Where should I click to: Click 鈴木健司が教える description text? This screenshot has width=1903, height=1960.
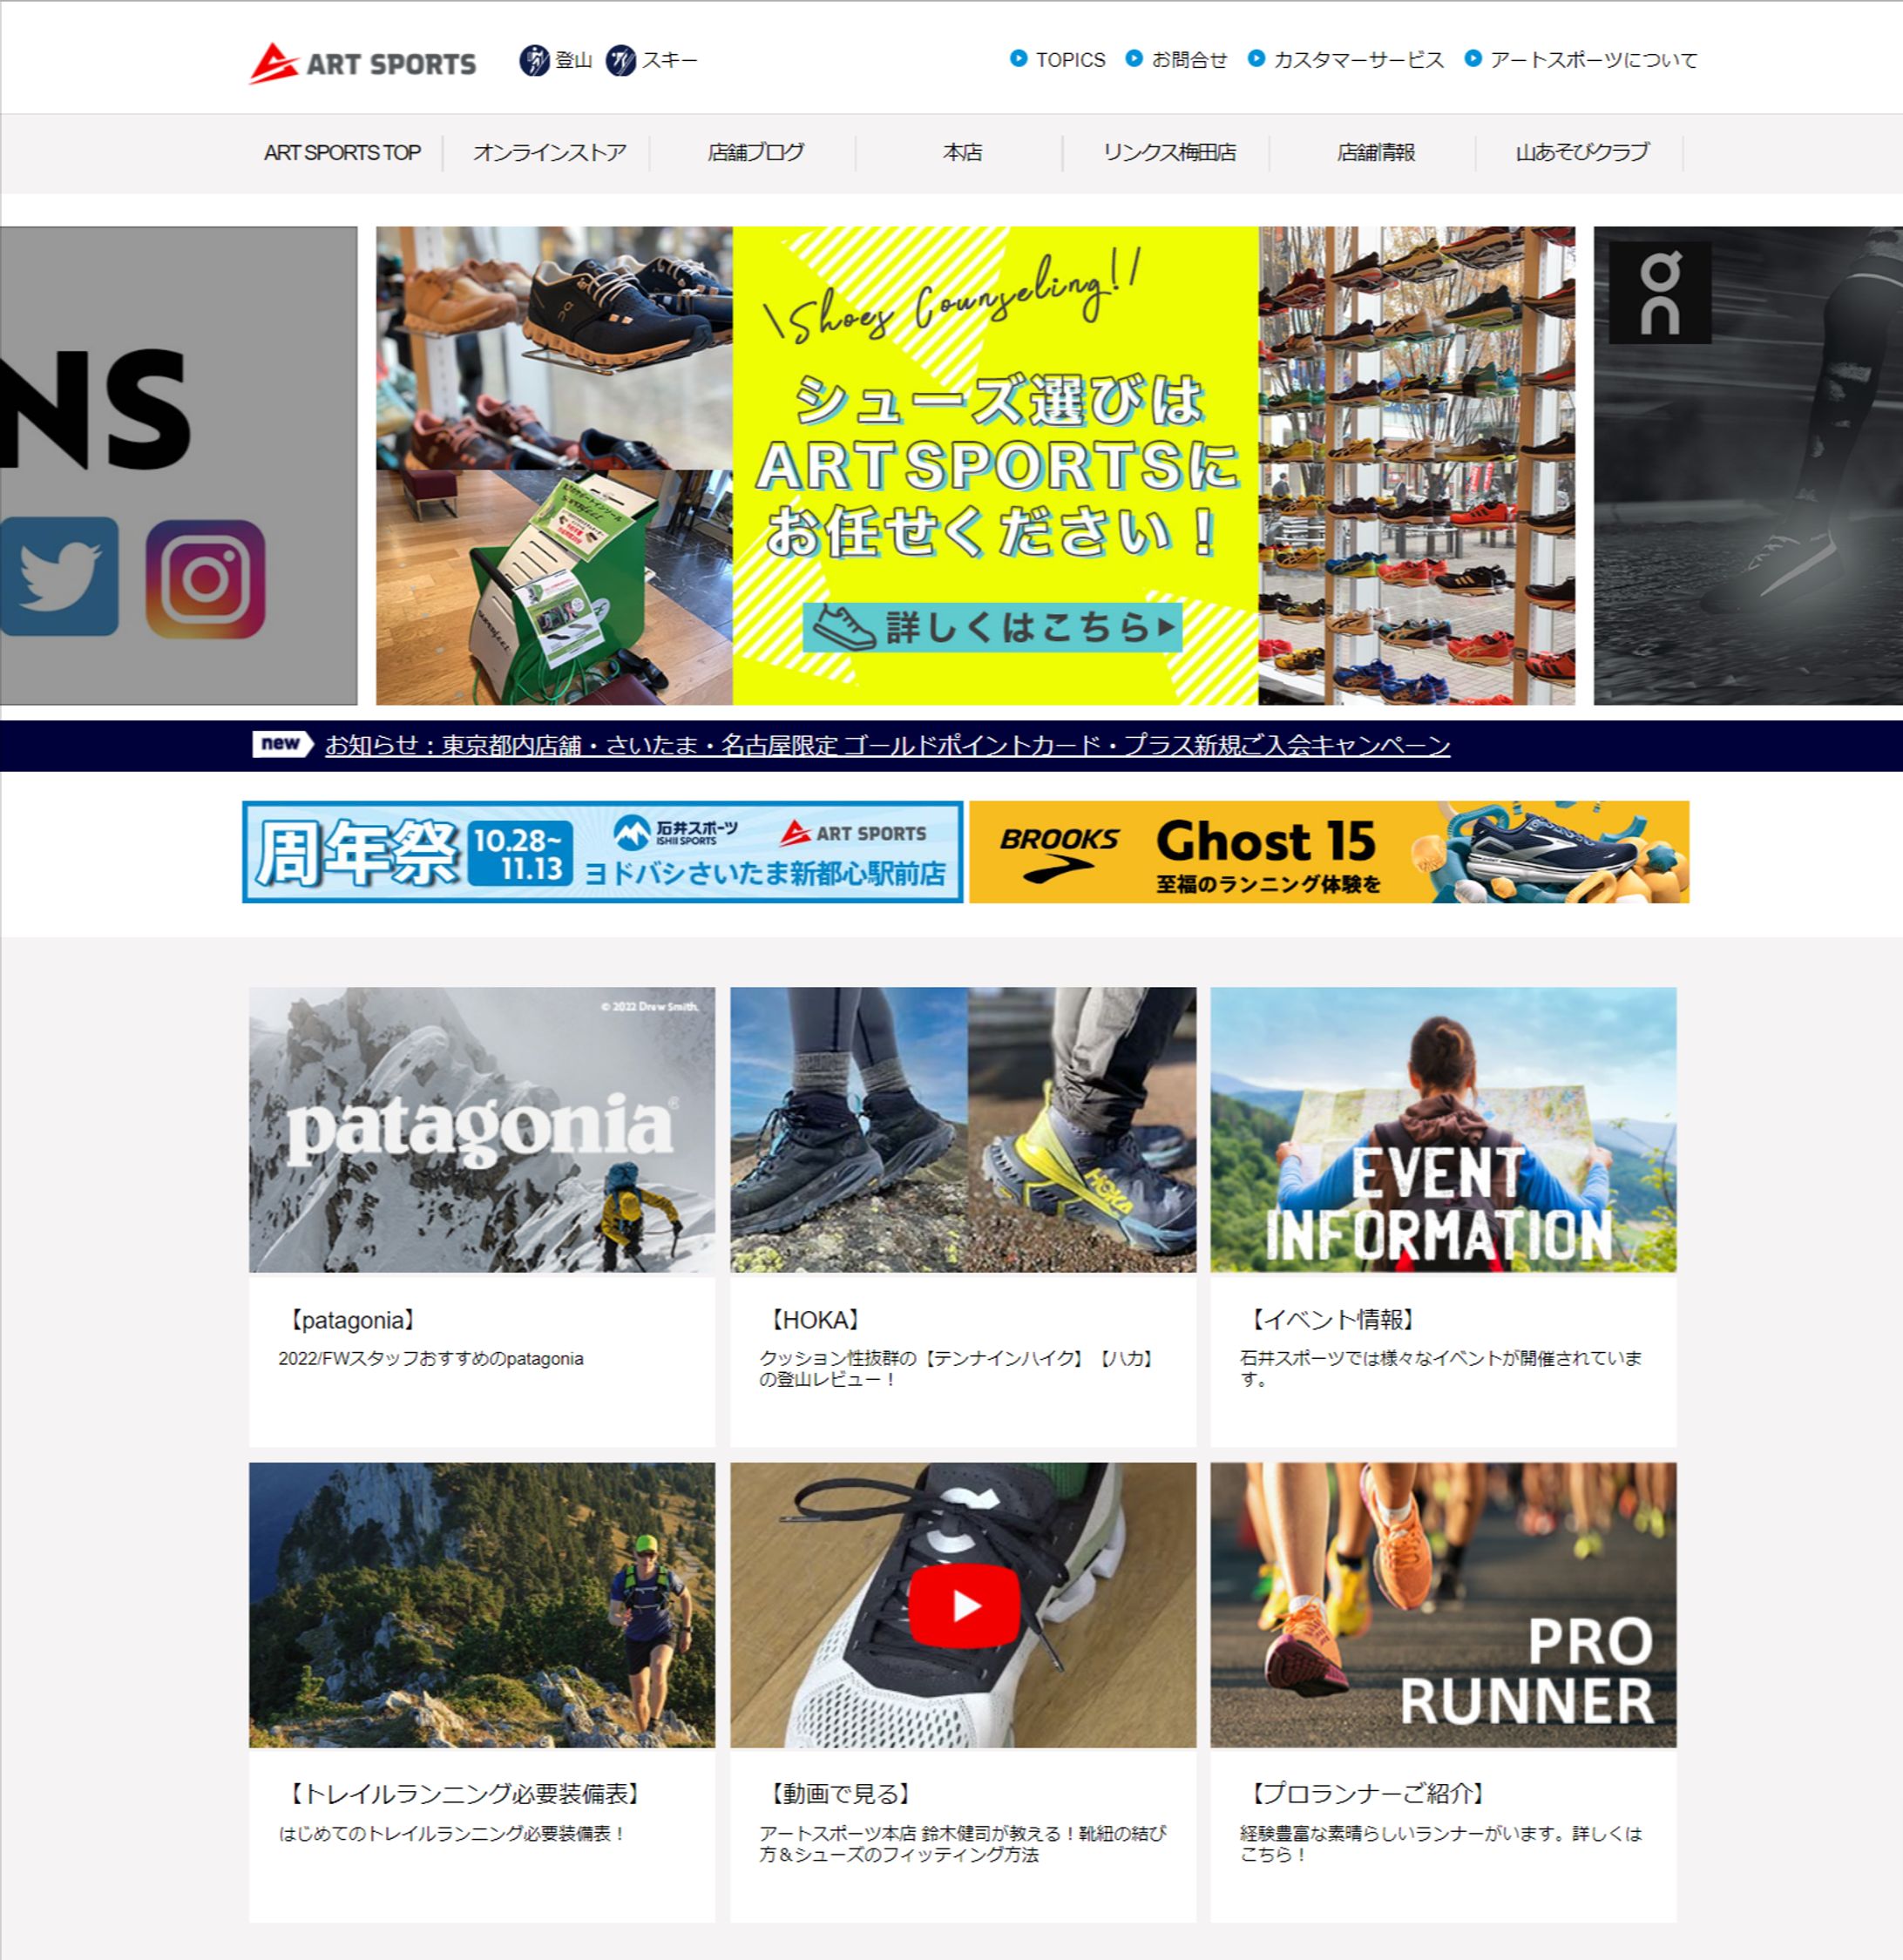963,1844
